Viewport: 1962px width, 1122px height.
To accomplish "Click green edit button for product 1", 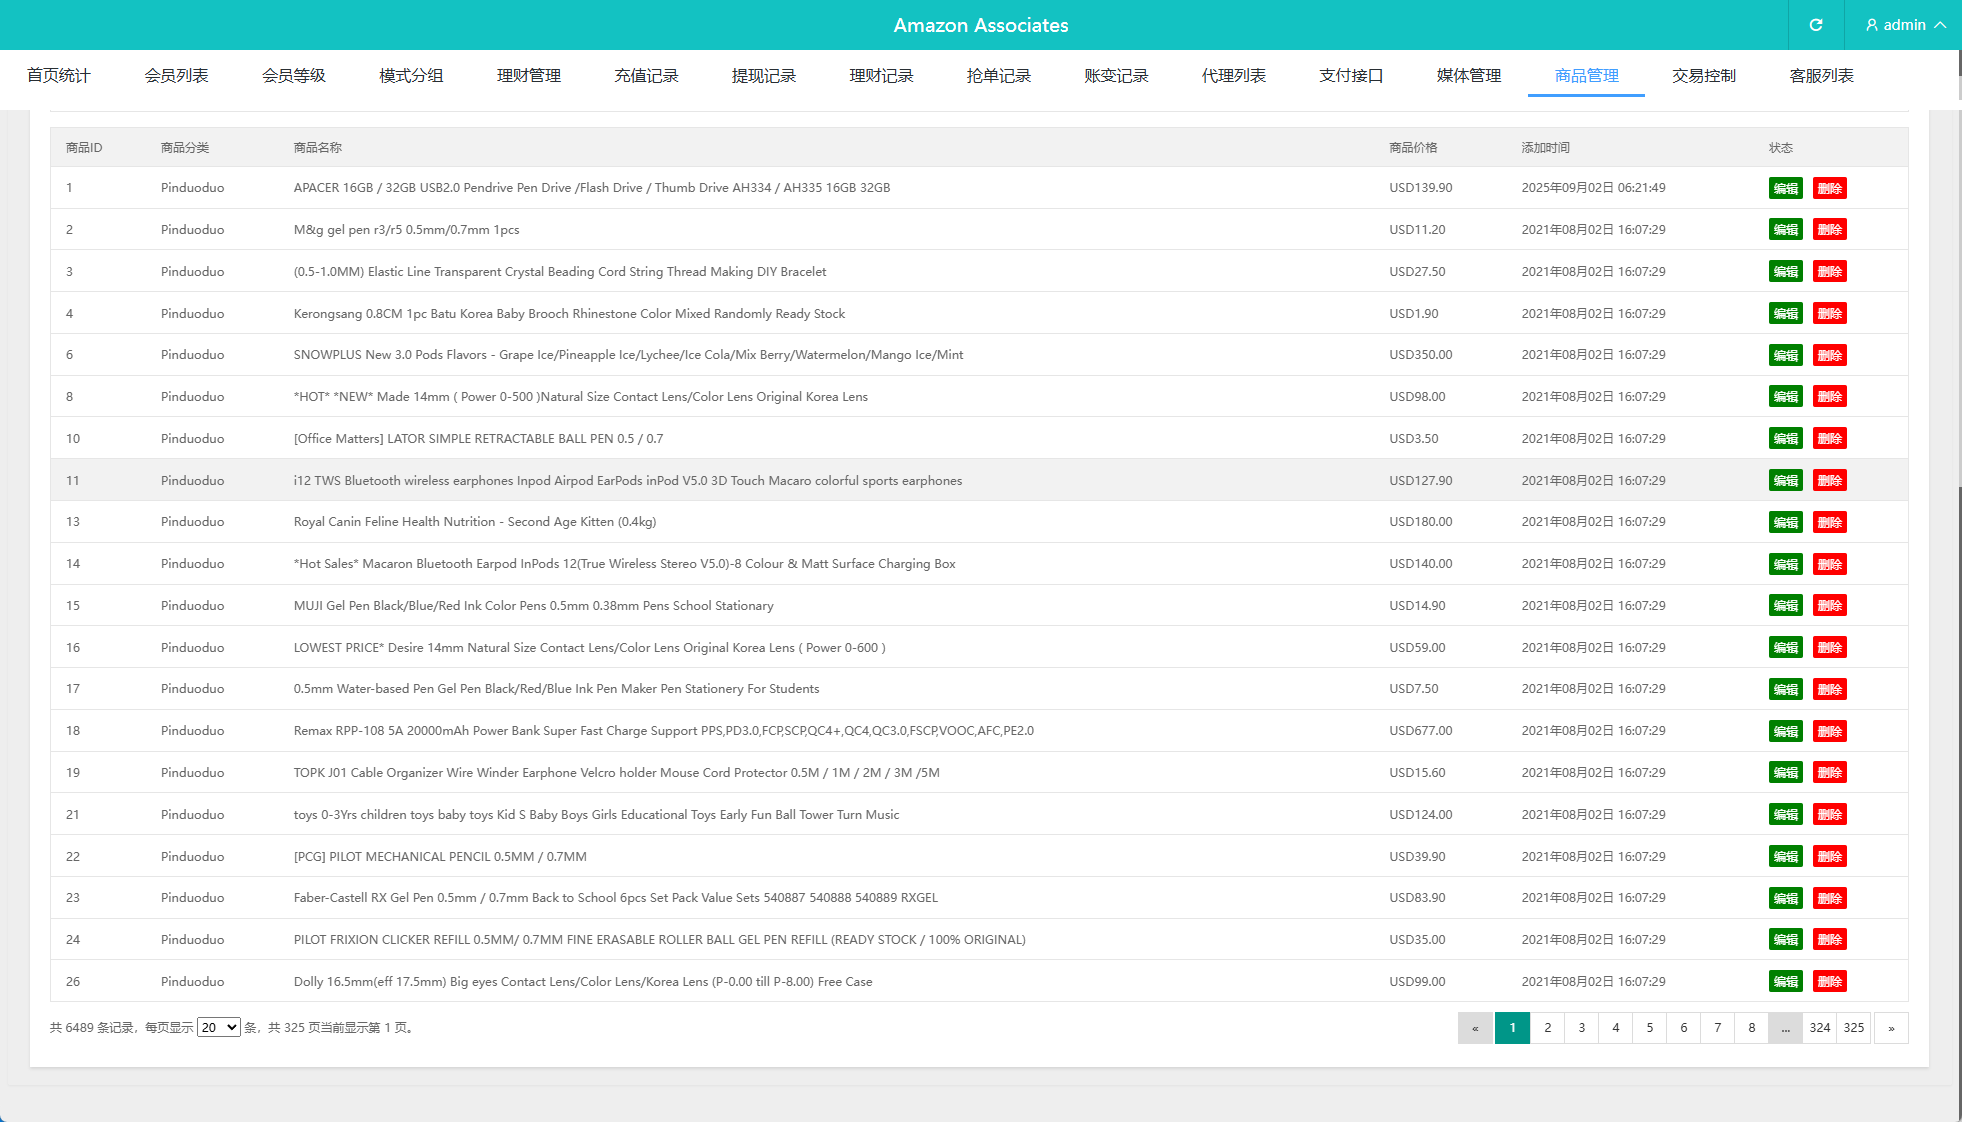I will (1785, 188).
